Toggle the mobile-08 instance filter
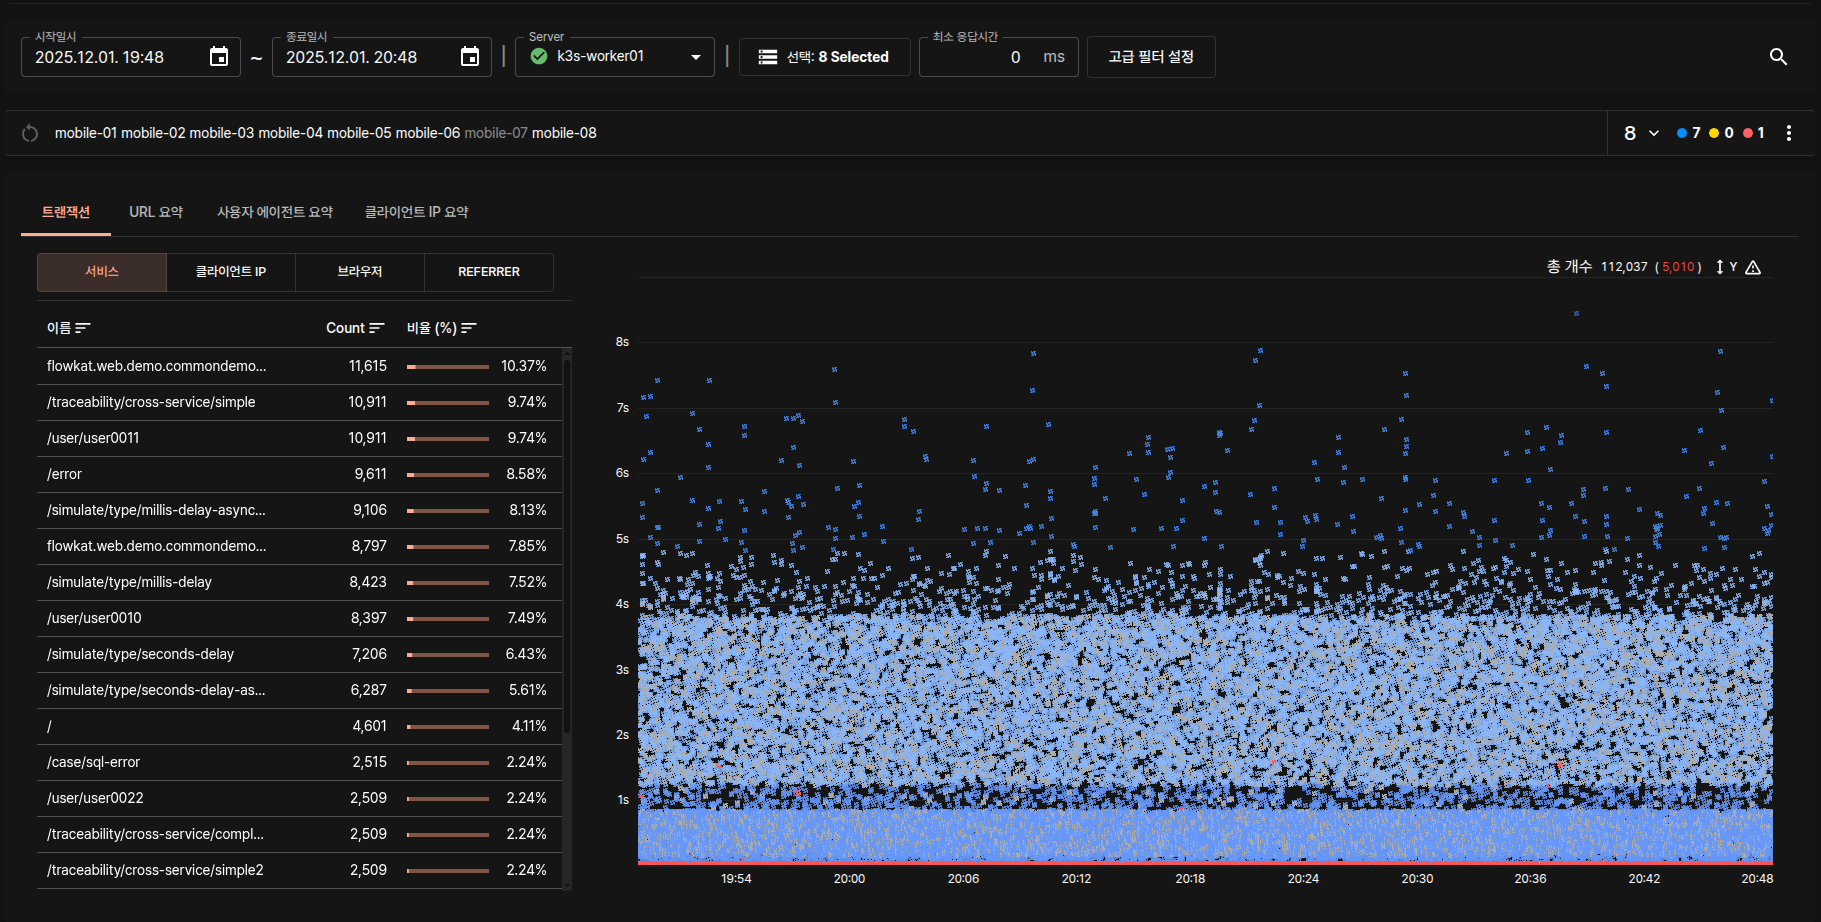Screen dimensions: 1821x922 tap(564, 133)
